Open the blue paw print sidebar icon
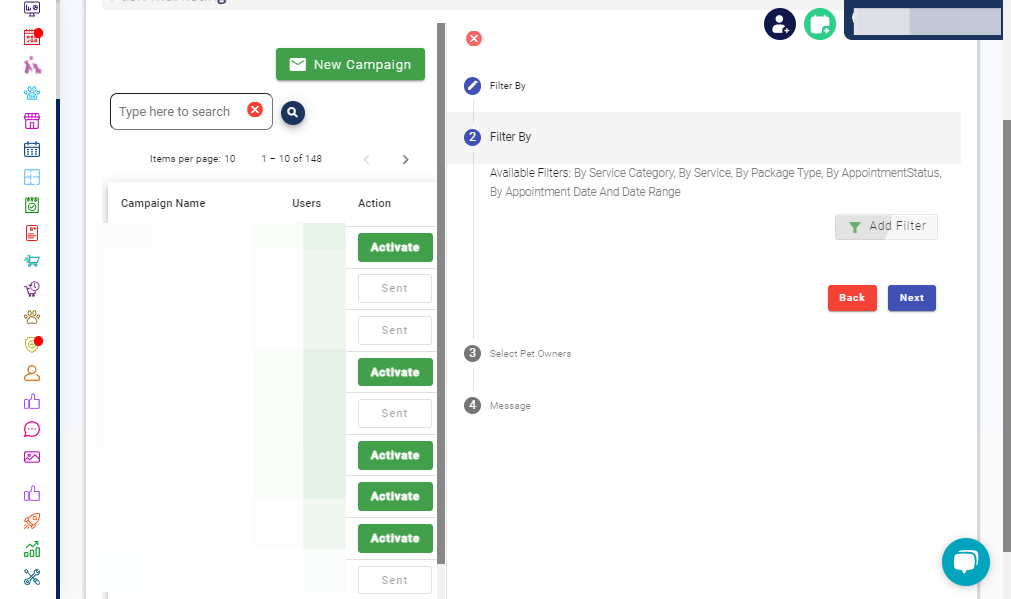 [32, 93]
